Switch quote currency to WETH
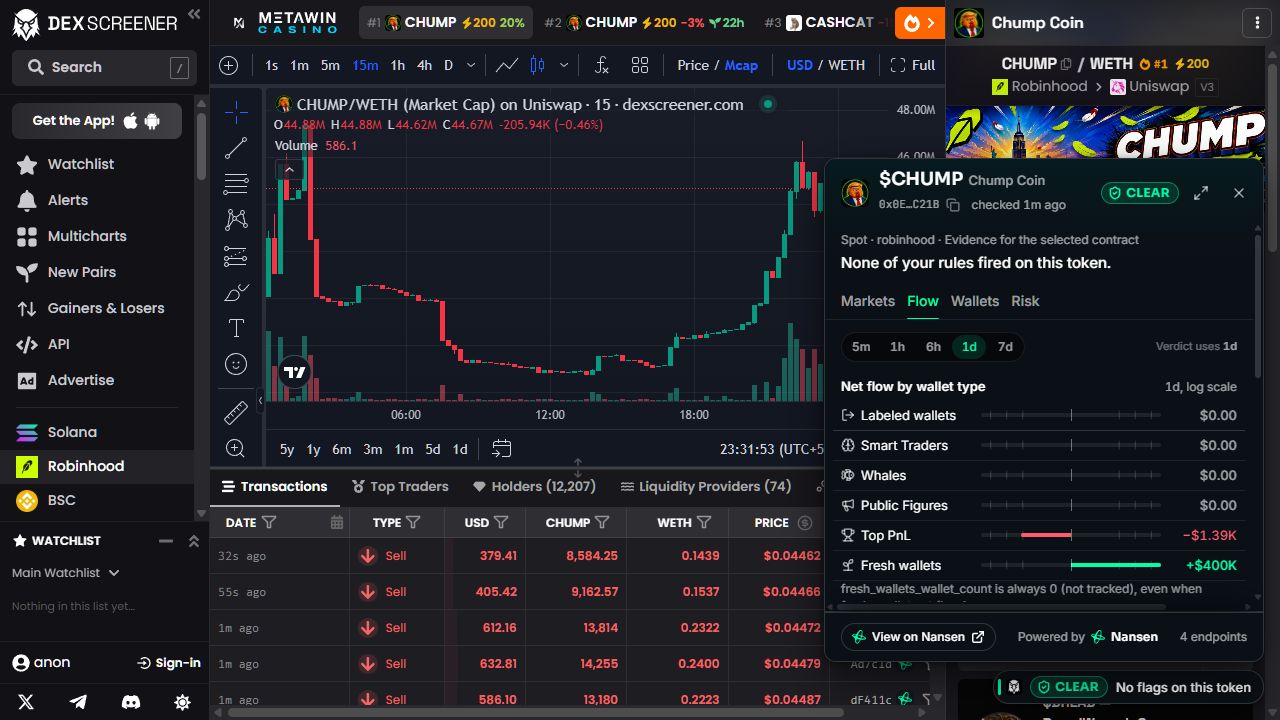Viewport: 1280px width, 720px height. (846, 65)
